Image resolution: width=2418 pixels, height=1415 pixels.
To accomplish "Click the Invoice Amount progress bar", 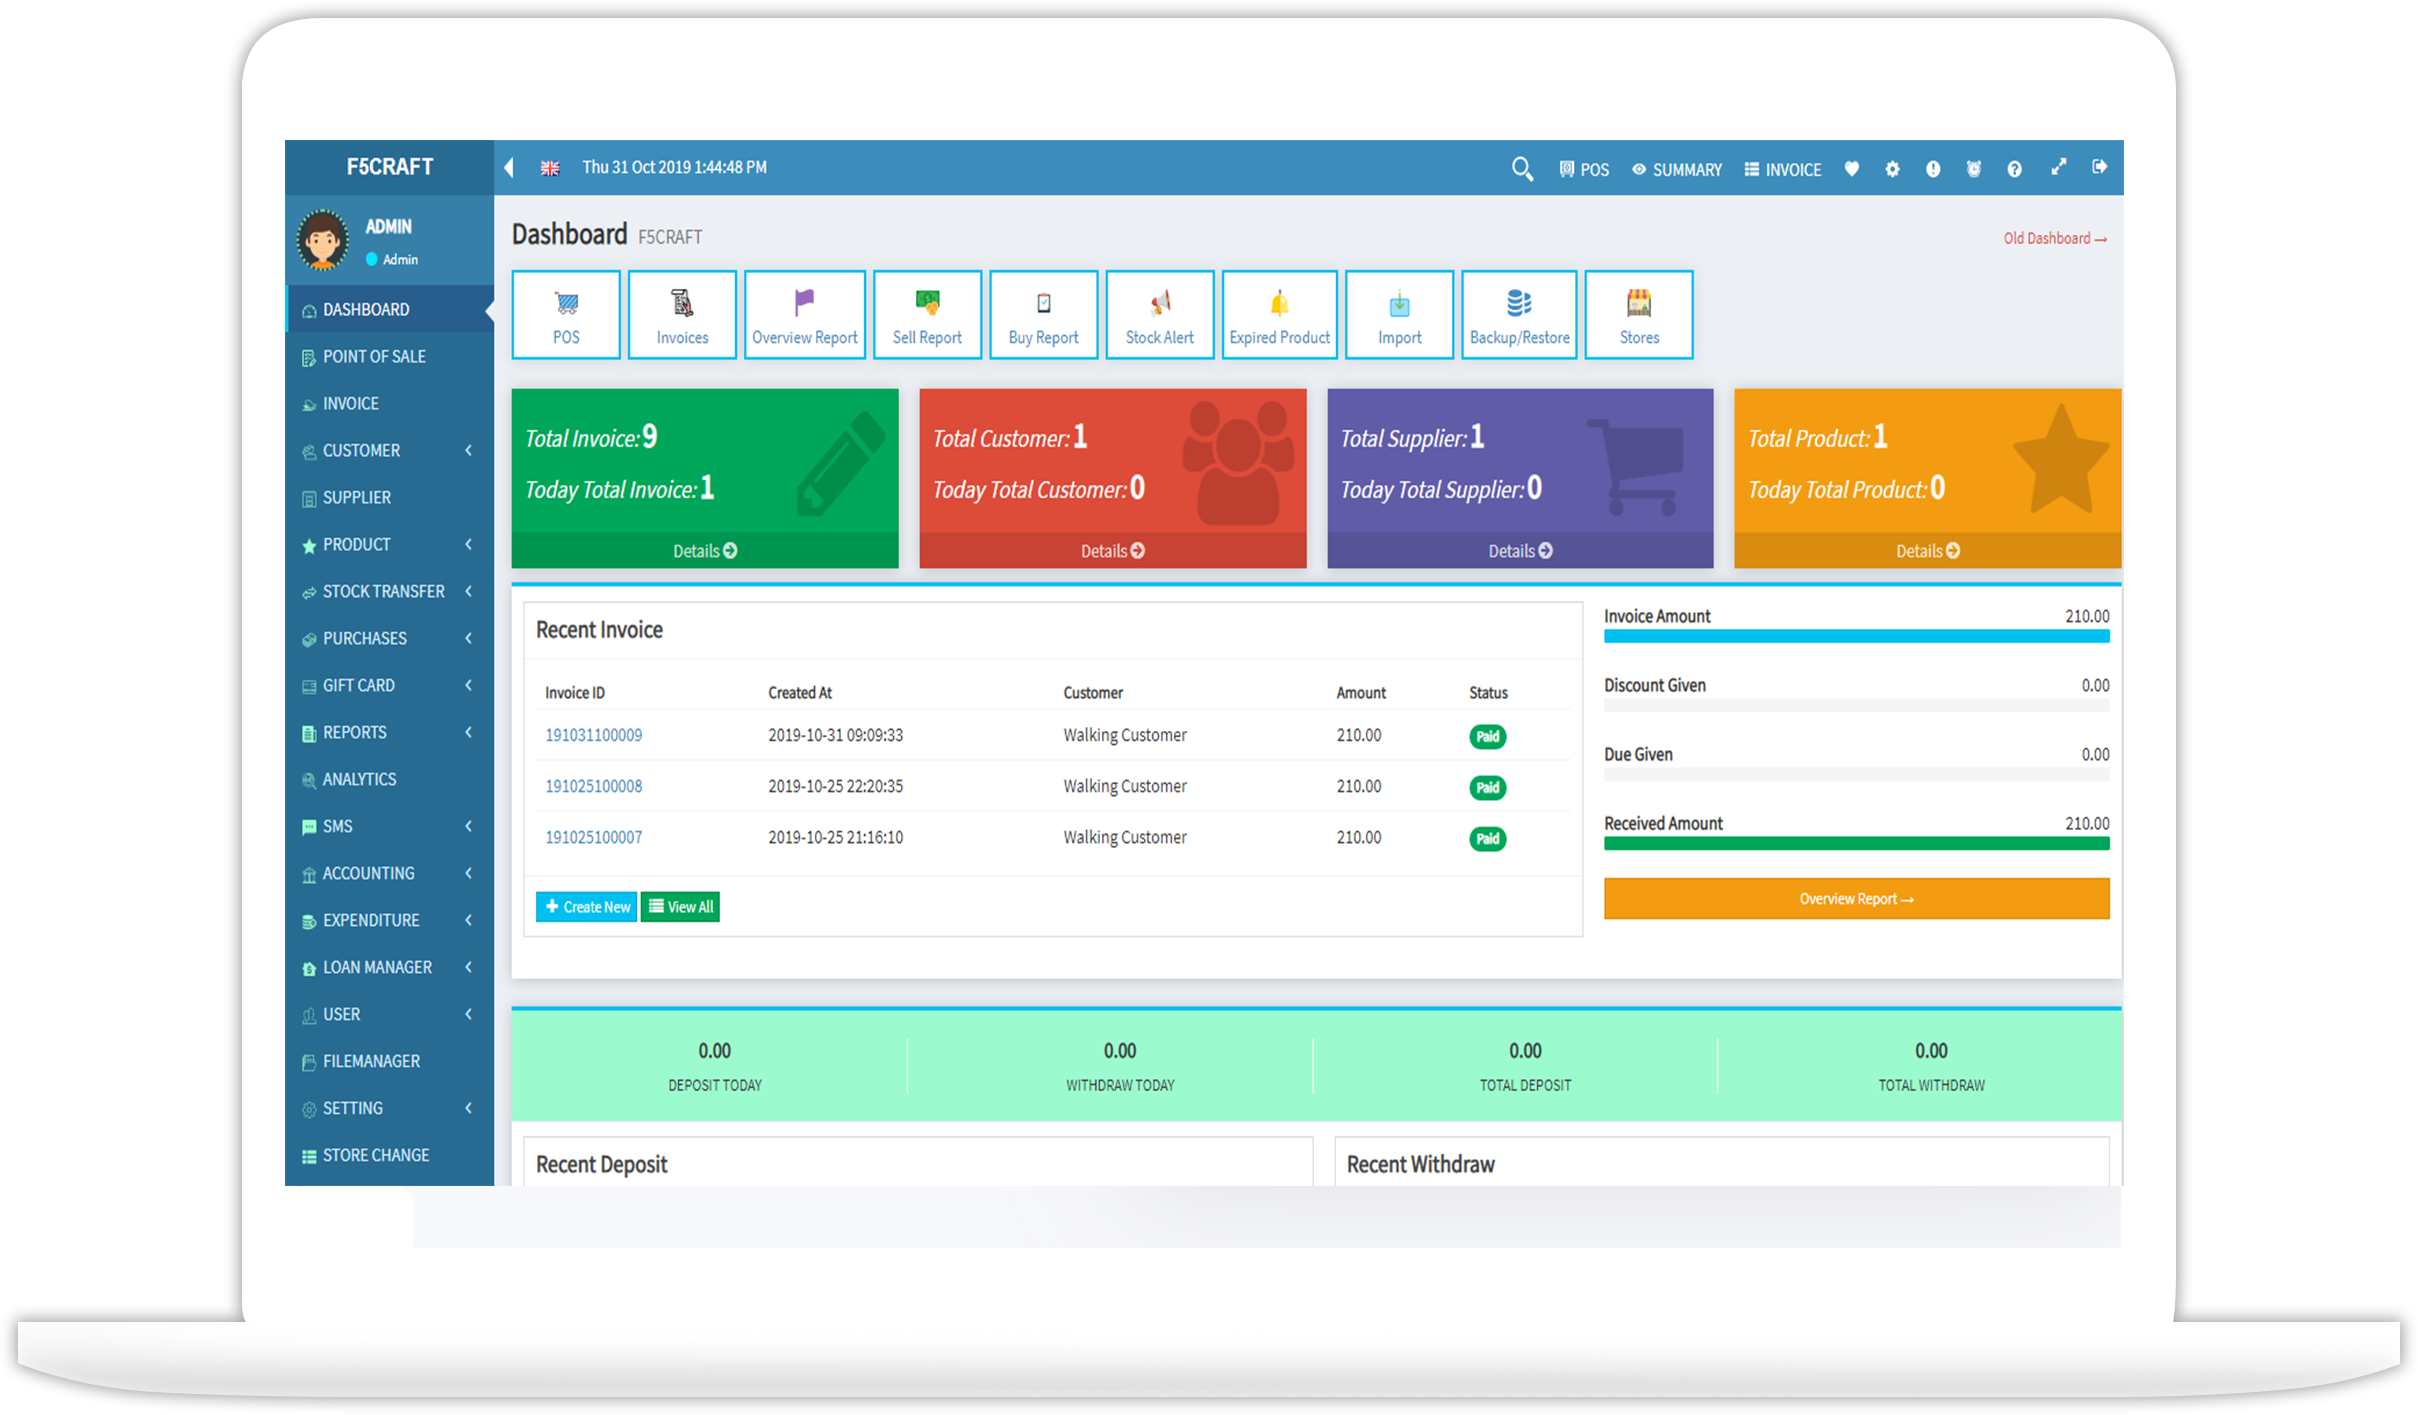I will coord(1856,636).
